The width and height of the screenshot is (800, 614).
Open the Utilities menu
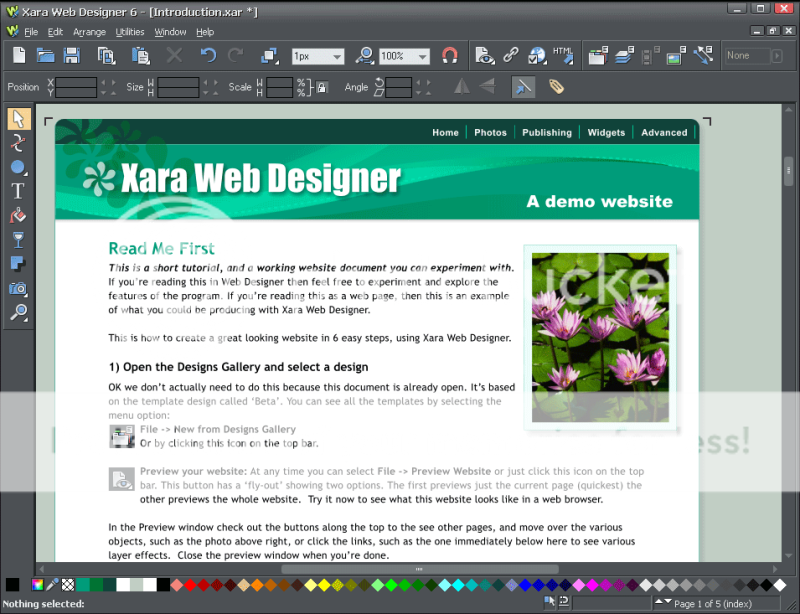pos(130,32)
